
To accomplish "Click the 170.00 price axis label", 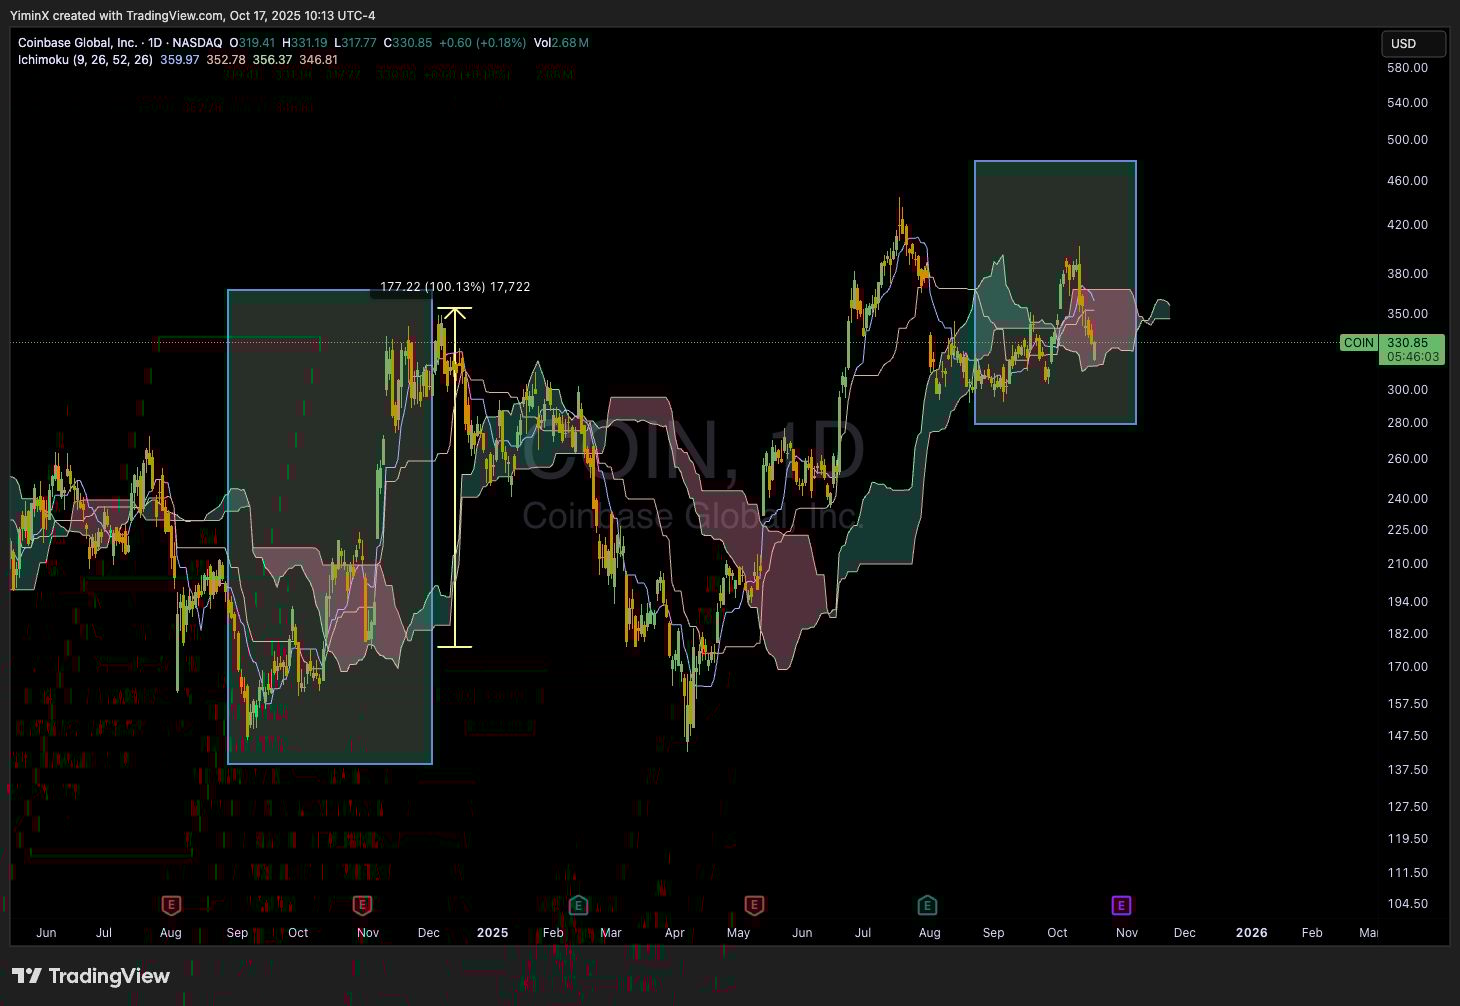I will pyautogui.click(x=1407, y=667).
